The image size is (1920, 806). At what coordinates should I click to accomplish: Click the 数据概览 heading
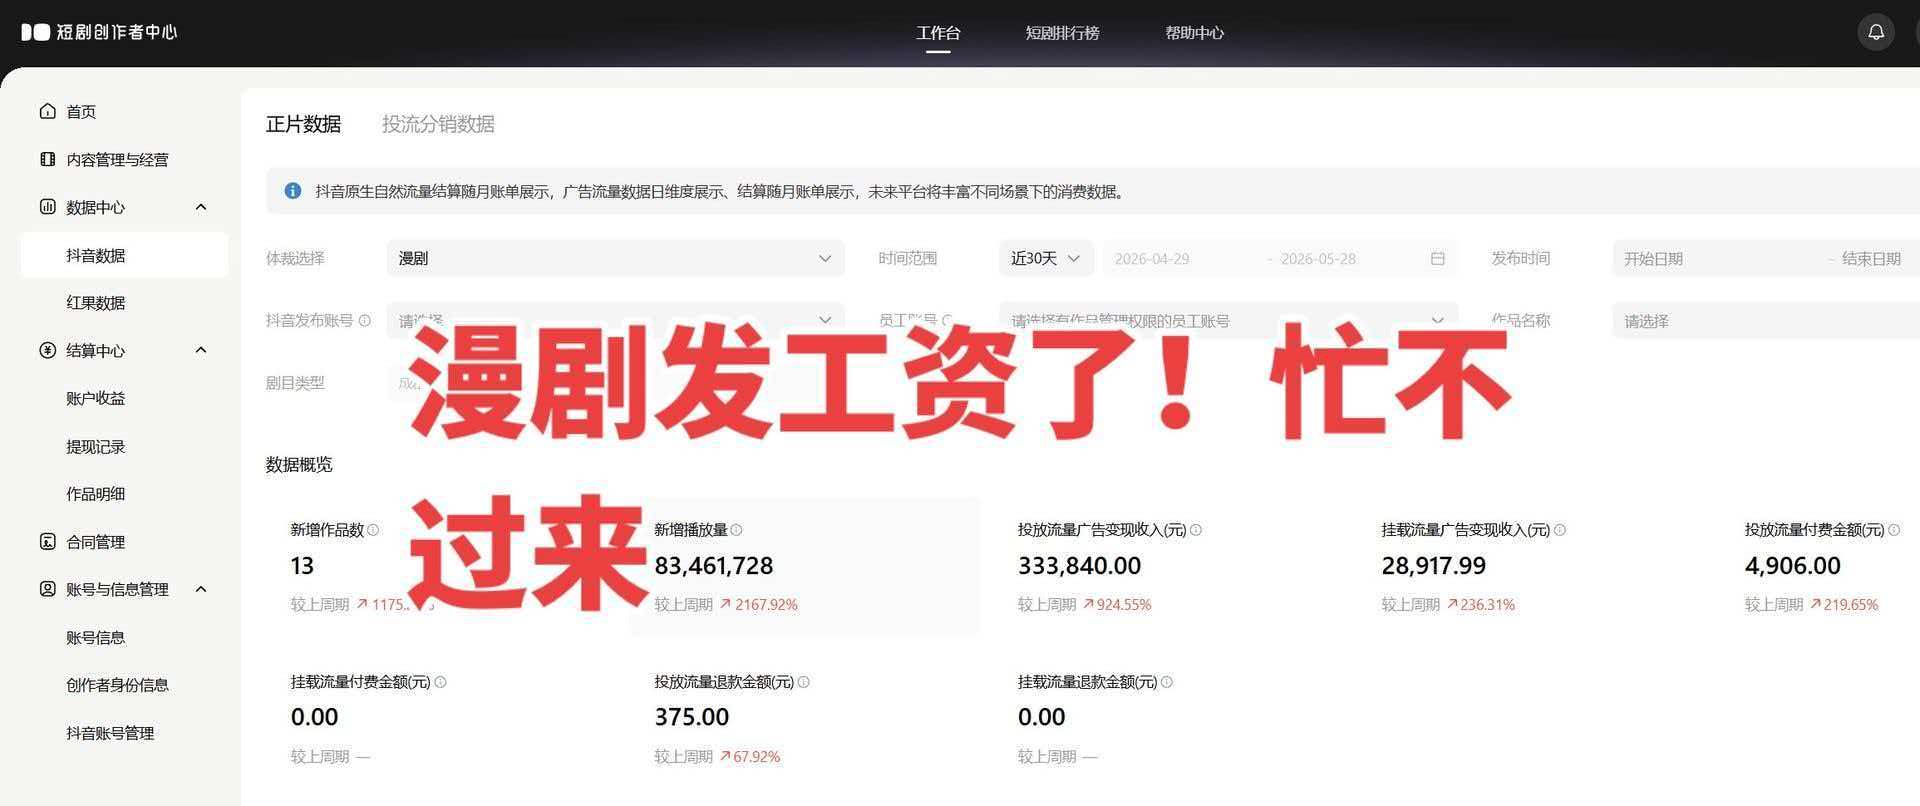click(299, 464)
